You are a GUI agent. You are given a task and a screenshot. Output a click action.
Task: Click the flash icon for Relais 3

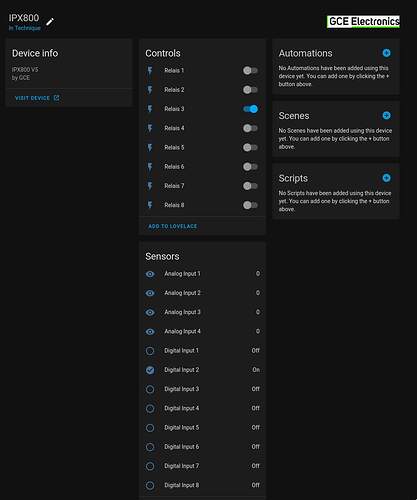150,109
